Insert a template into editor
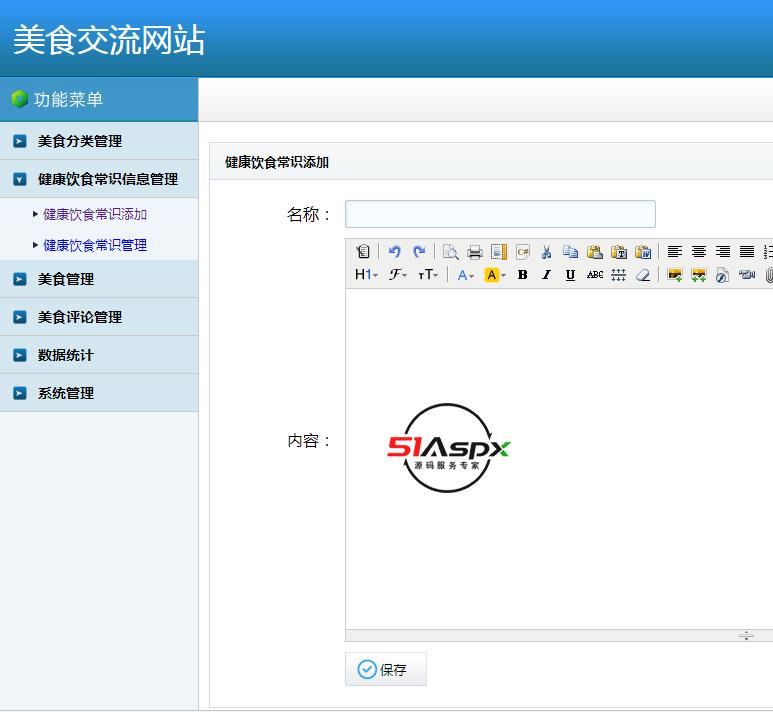Image resolution: width=773 pixels, height=712 pixels. coord(498,251)
